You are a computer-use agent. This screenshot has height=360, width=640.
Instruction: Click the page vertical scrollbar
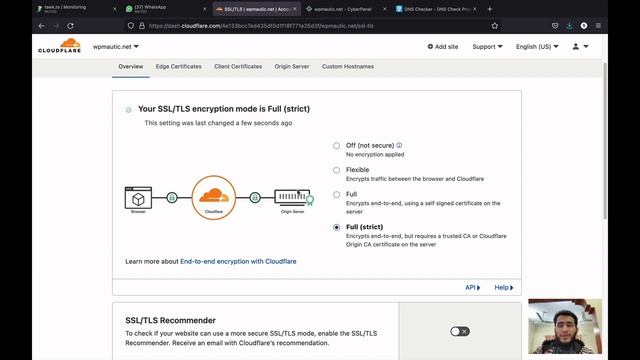[x=605, y=141]
